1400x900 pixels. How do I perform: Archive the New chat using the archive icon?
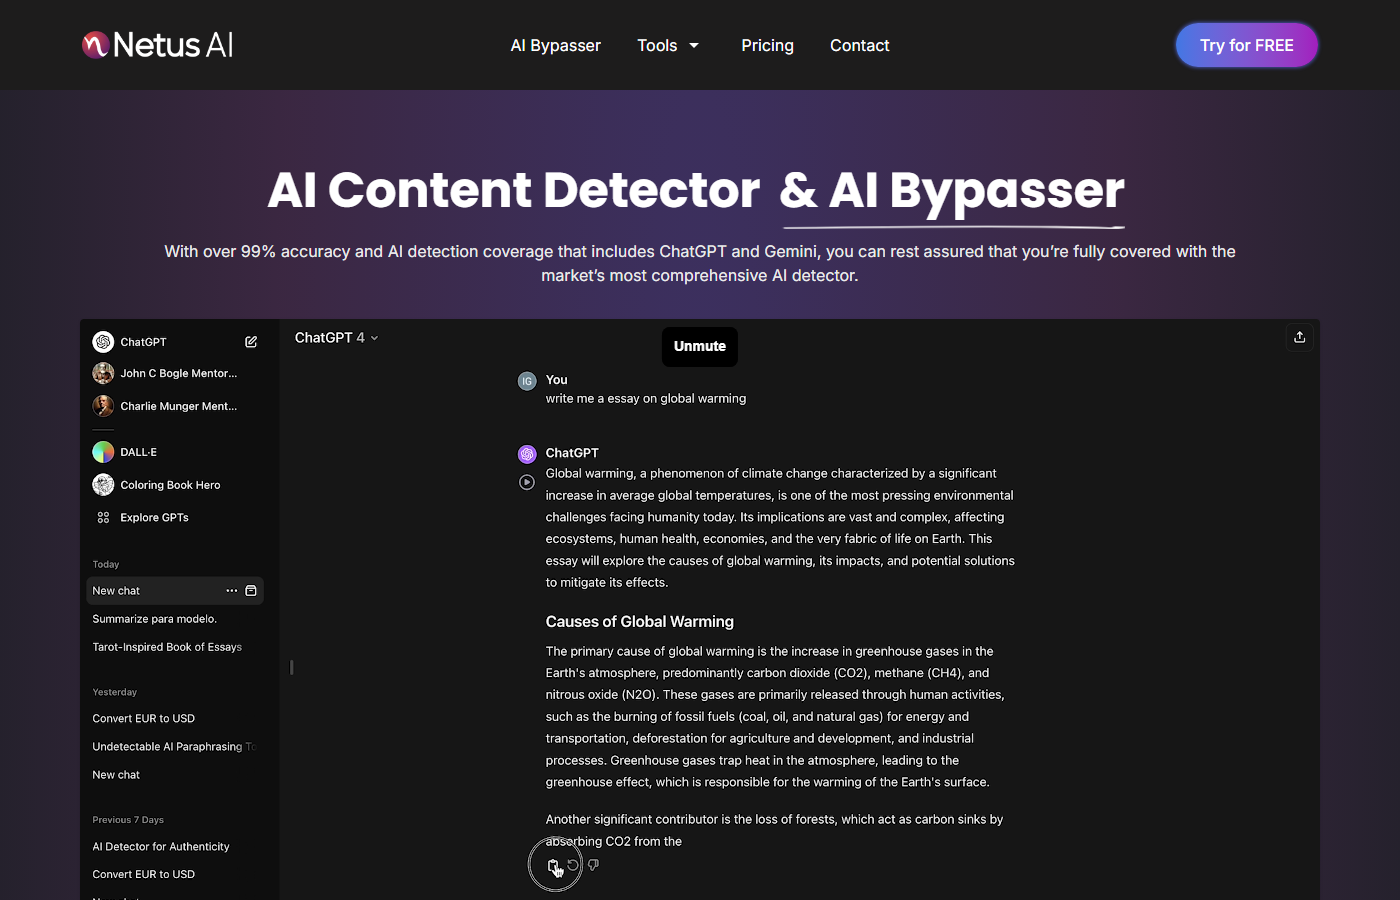(x=251, y=590)
